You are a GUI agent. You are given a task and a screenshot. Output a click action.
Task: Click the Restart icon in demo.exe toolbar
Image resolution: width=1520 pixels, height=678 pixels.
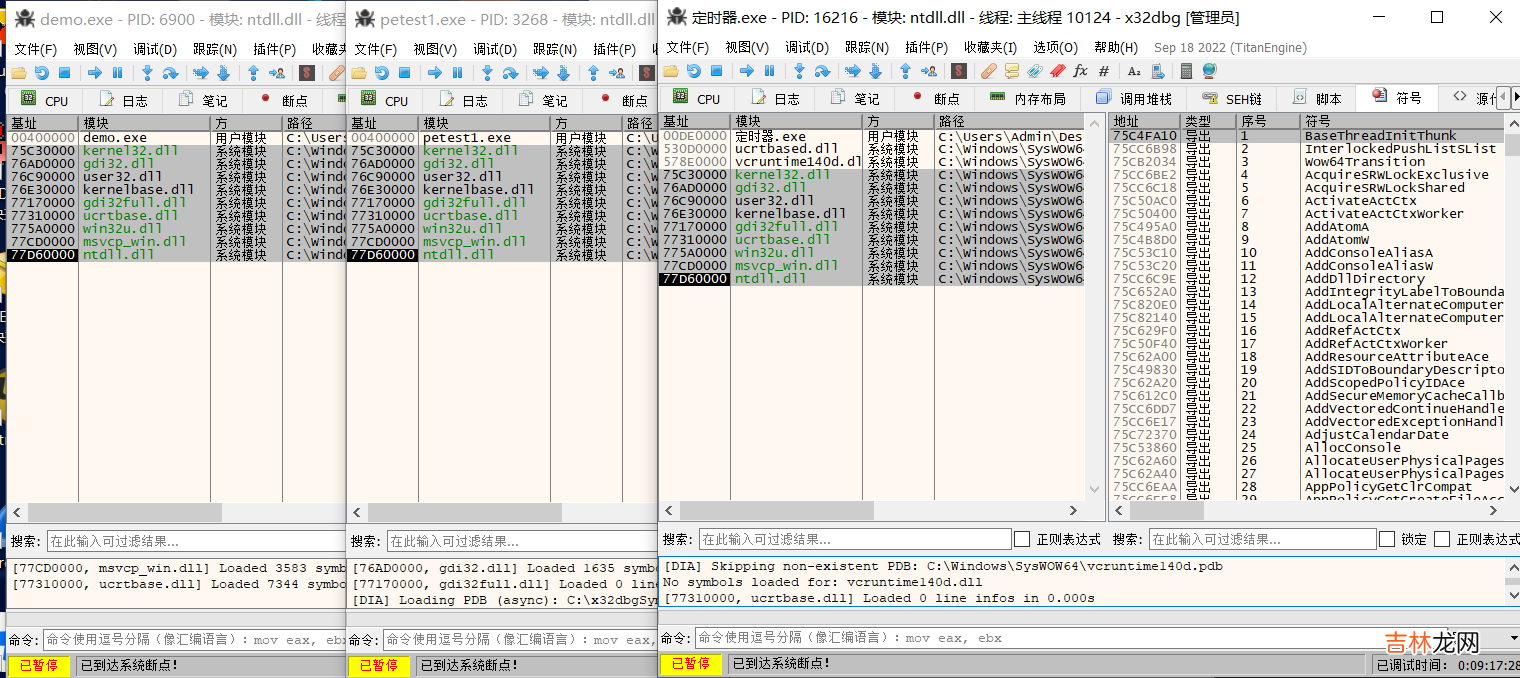[41, 72]
